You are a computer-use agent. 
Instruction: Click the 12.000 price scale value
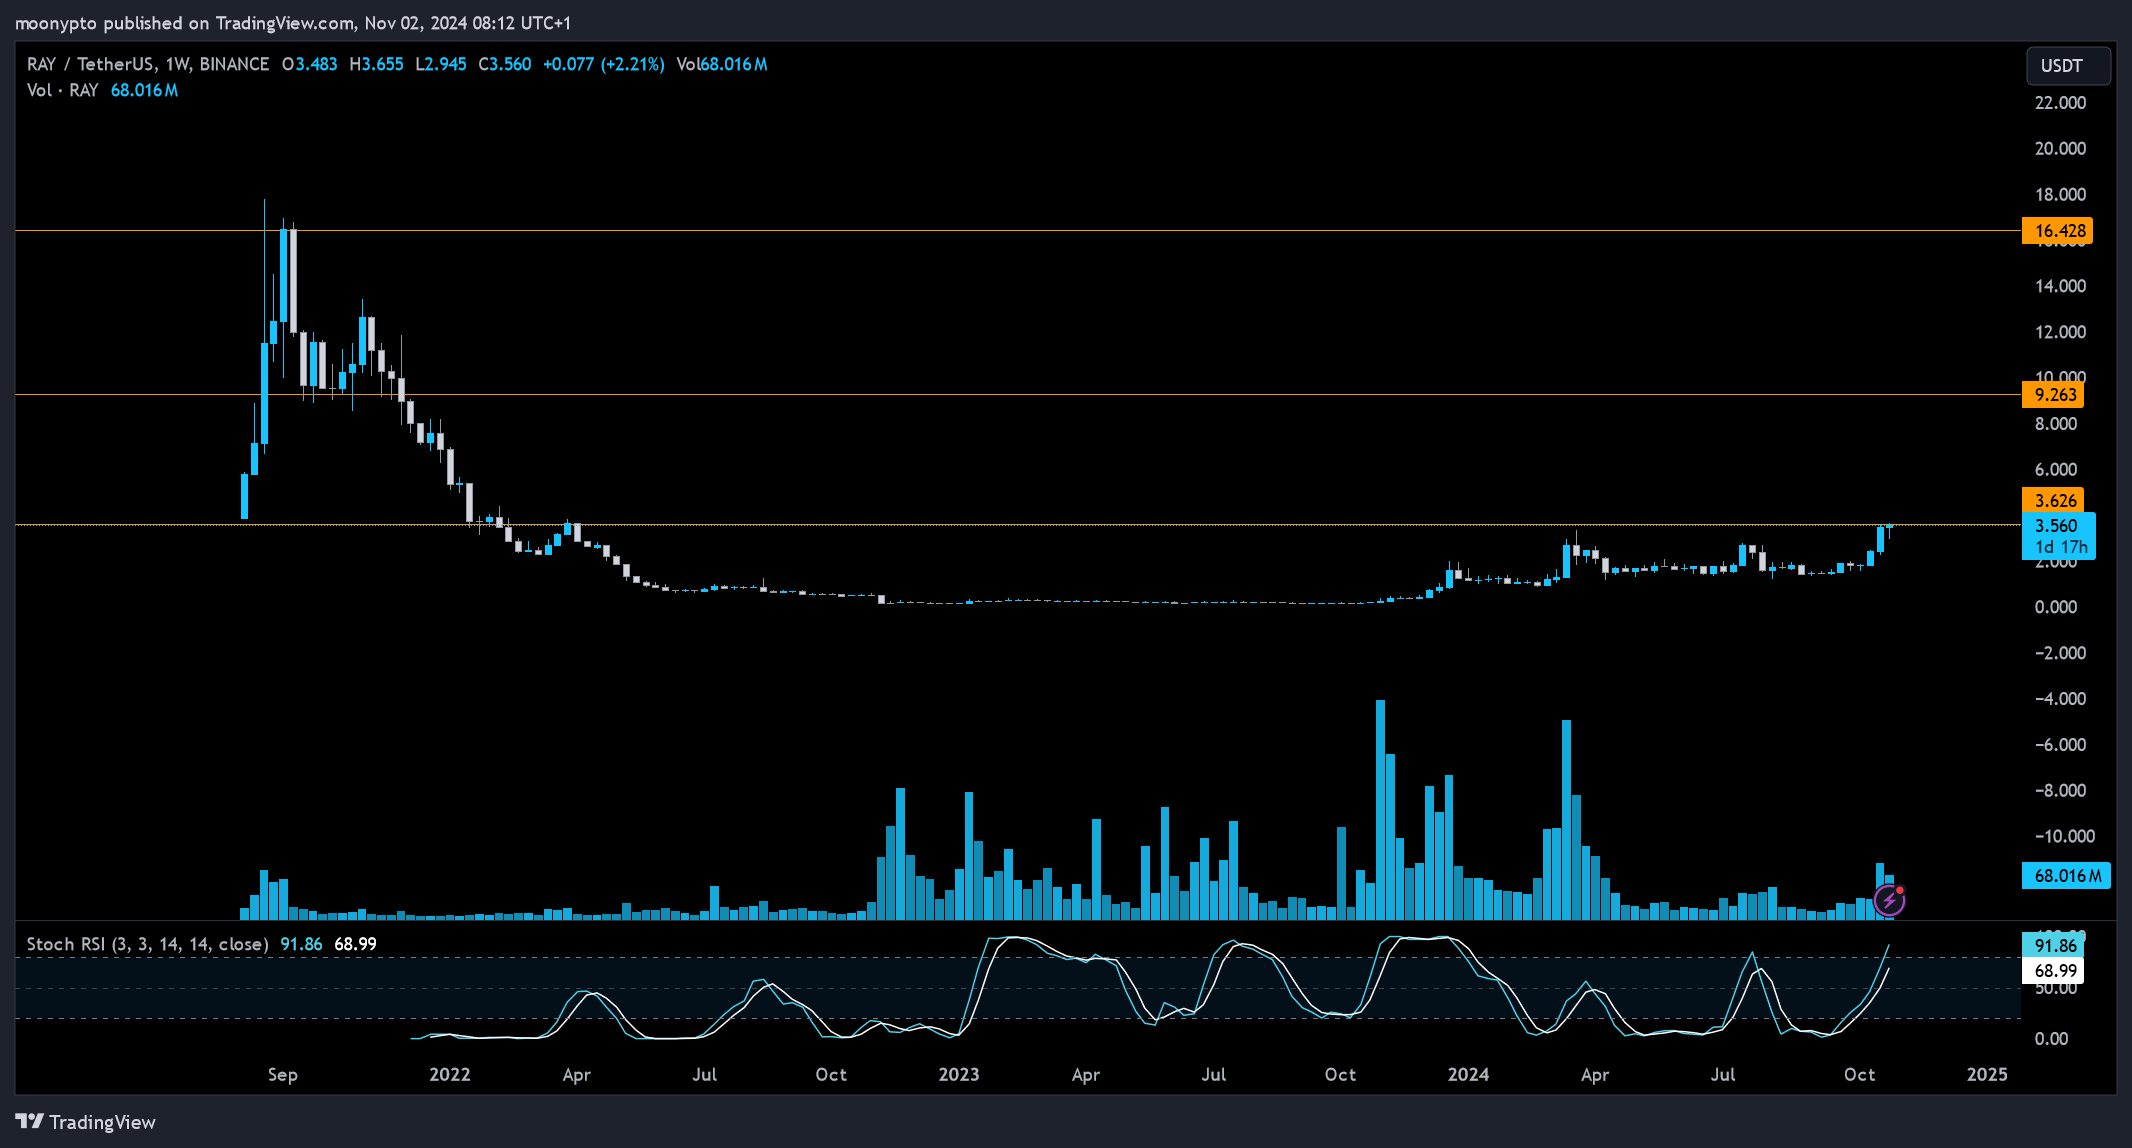(2060, 332)
